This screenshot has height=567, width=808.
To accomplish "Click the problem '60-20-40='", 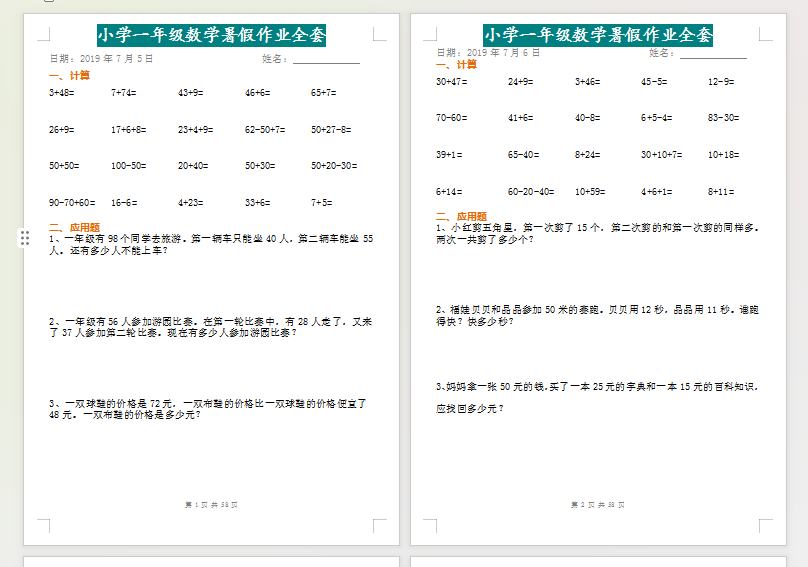I will click(531, 192).
